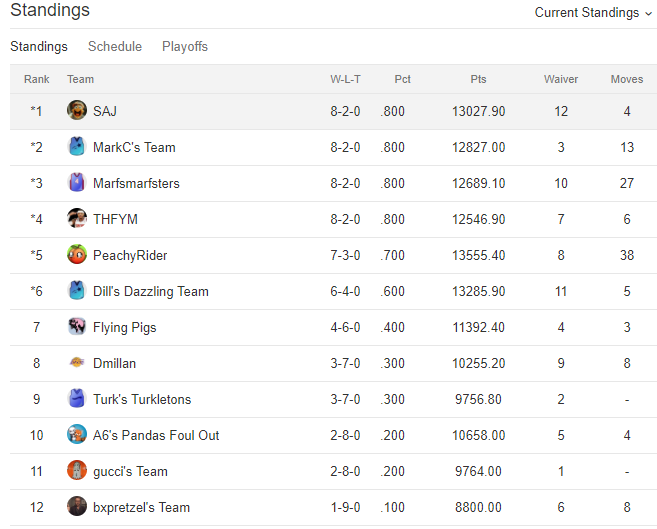Click MarkC's Team jersey icon
The image size is (657, 529).
tap(77, 146)
